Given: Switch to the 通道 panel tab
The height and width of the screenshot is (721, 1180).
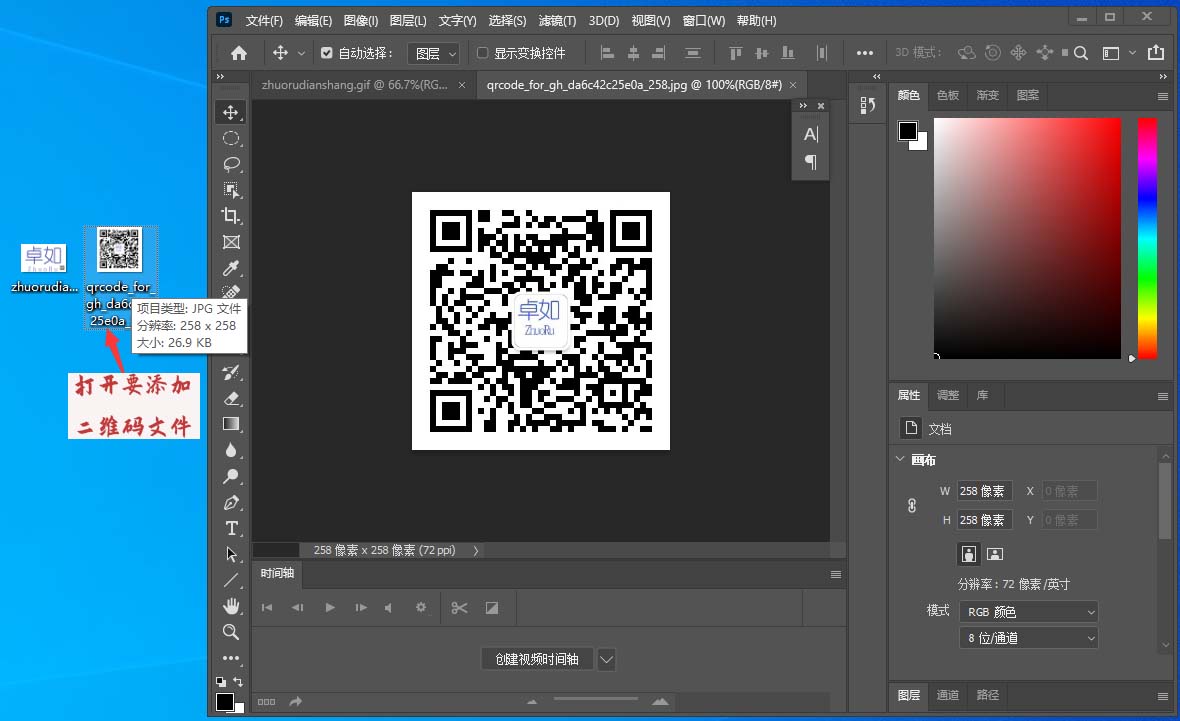Looking at the screenshot, I should pyautogui.click(x=948, y=695).
